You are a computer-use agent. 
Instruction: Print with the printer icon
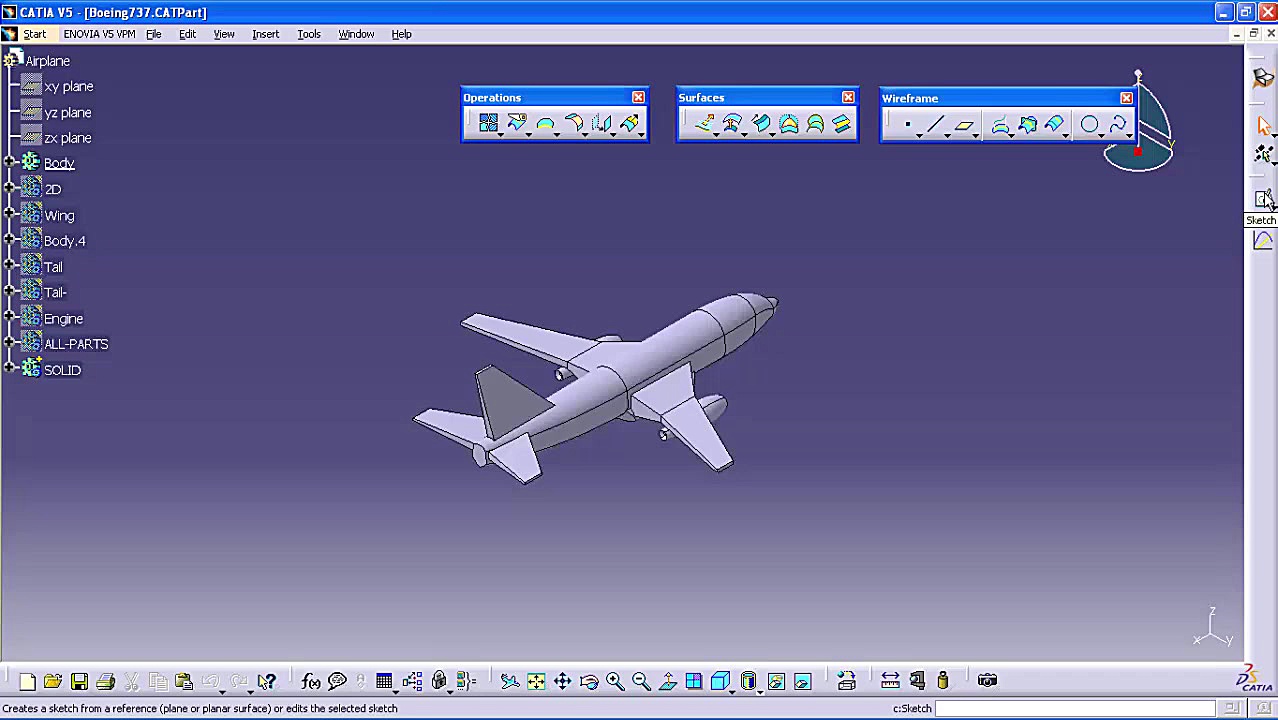(105, 681)
